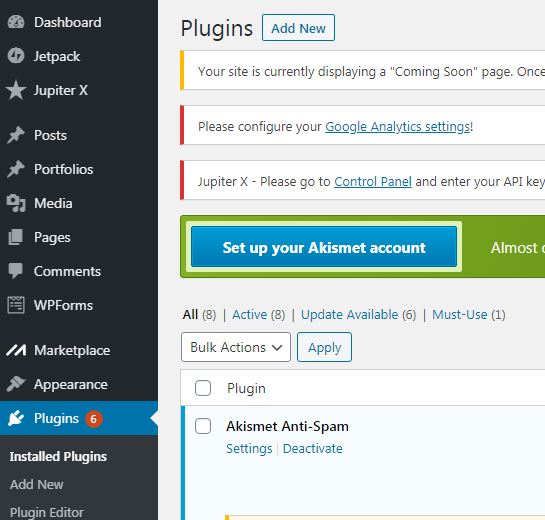The width and height of the screenshot is (545, 520).
Task: Open the Control Panel link
Action: [x=373, y=181]
